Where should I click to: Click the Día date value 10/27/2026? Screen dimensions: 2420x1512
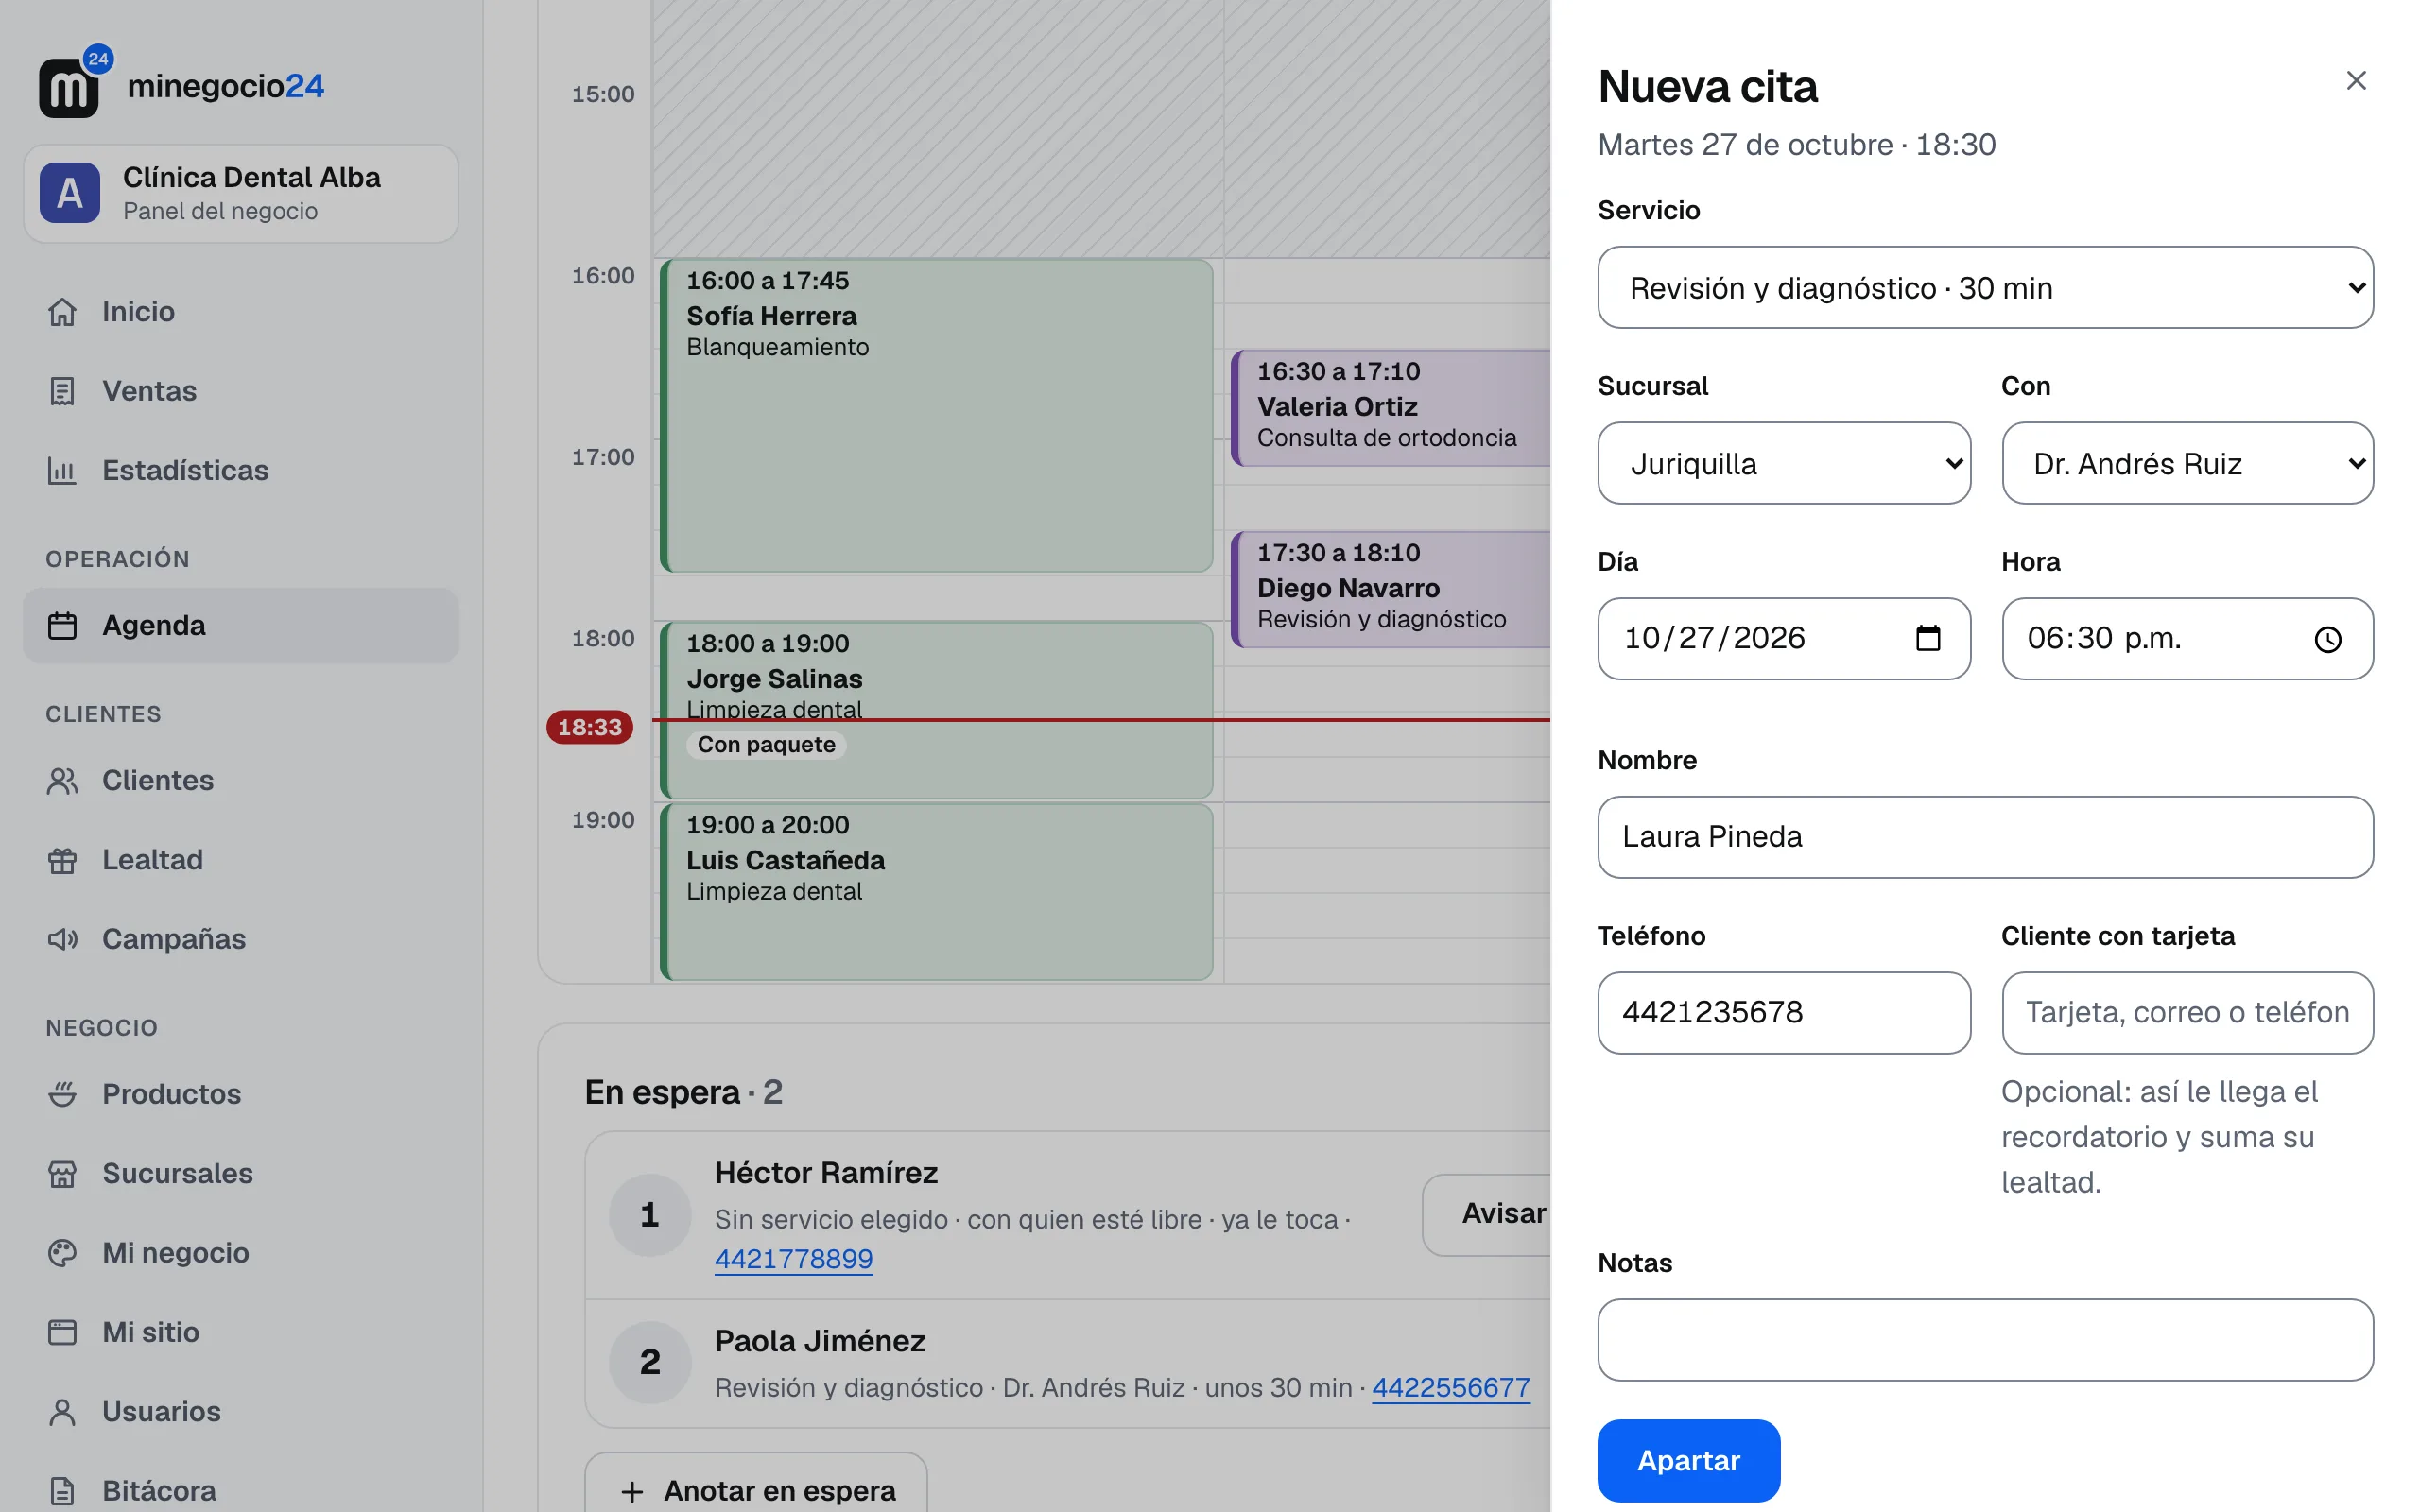(x=1714, y=638)
